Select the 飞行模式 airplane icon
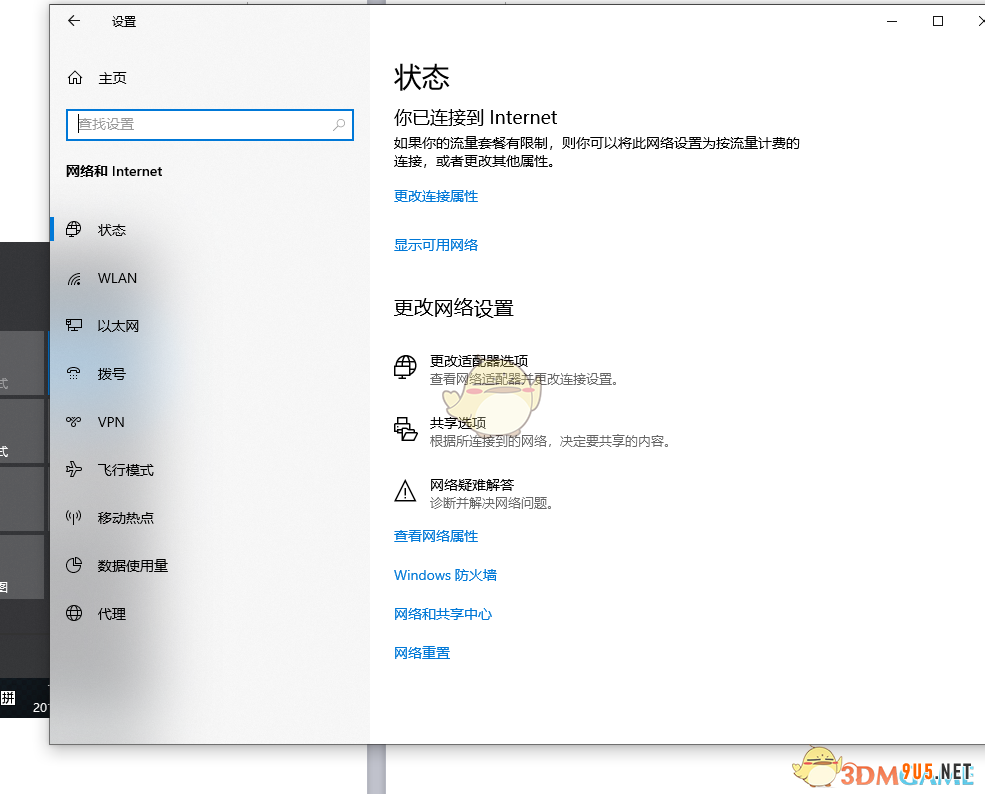The image size is (985, 794). pyautogui.click(x=74, y=469)
